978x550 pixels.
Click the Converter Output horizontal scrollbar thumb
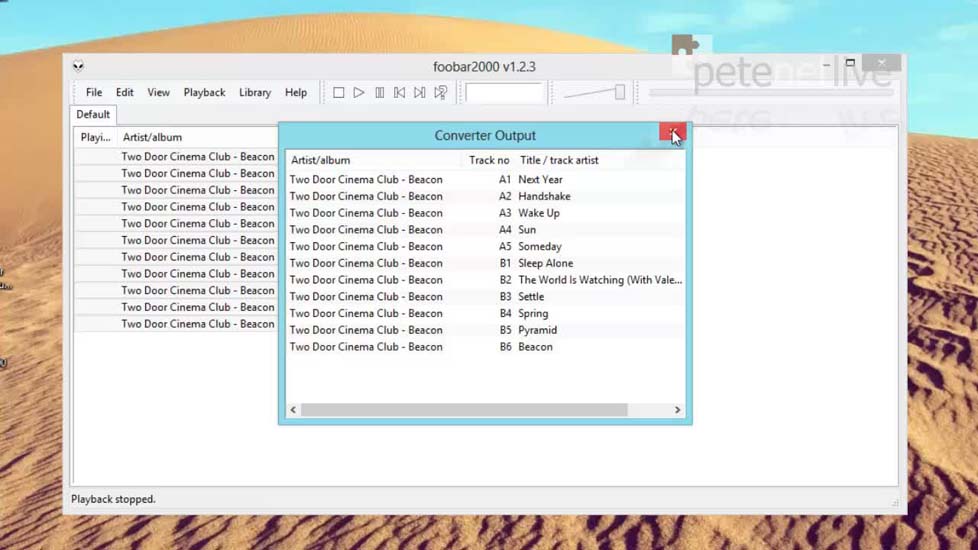464,410
